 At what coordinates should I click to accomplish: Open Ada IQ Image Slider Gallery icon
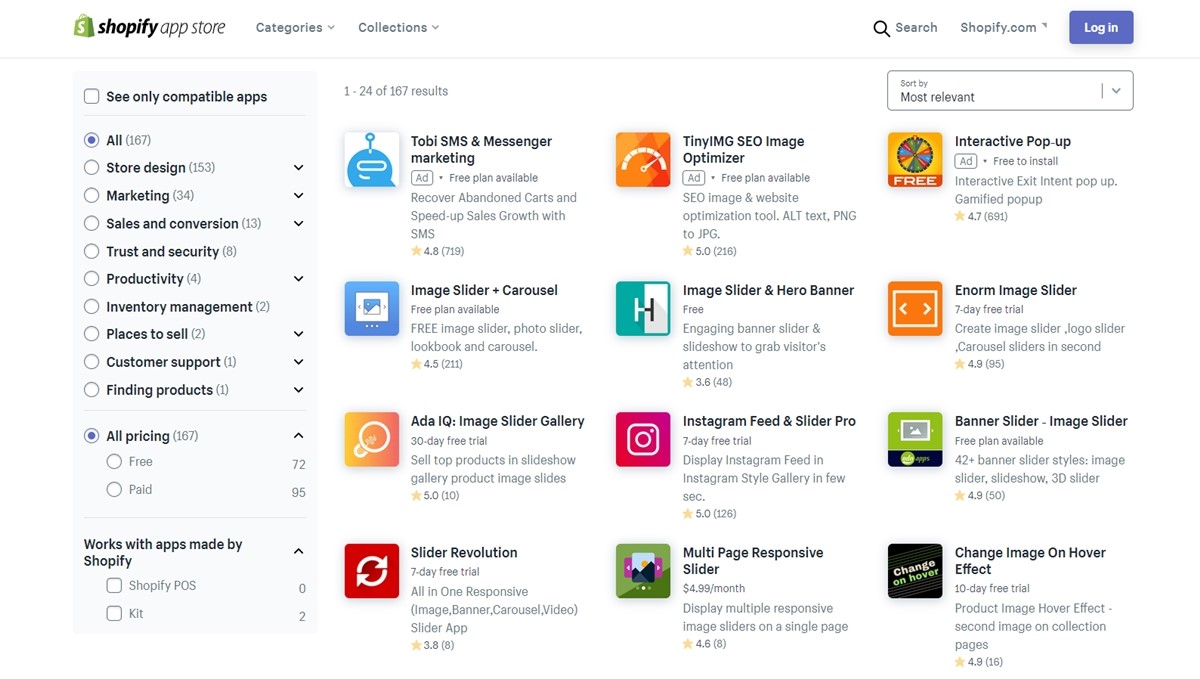(x=372, y=439)
